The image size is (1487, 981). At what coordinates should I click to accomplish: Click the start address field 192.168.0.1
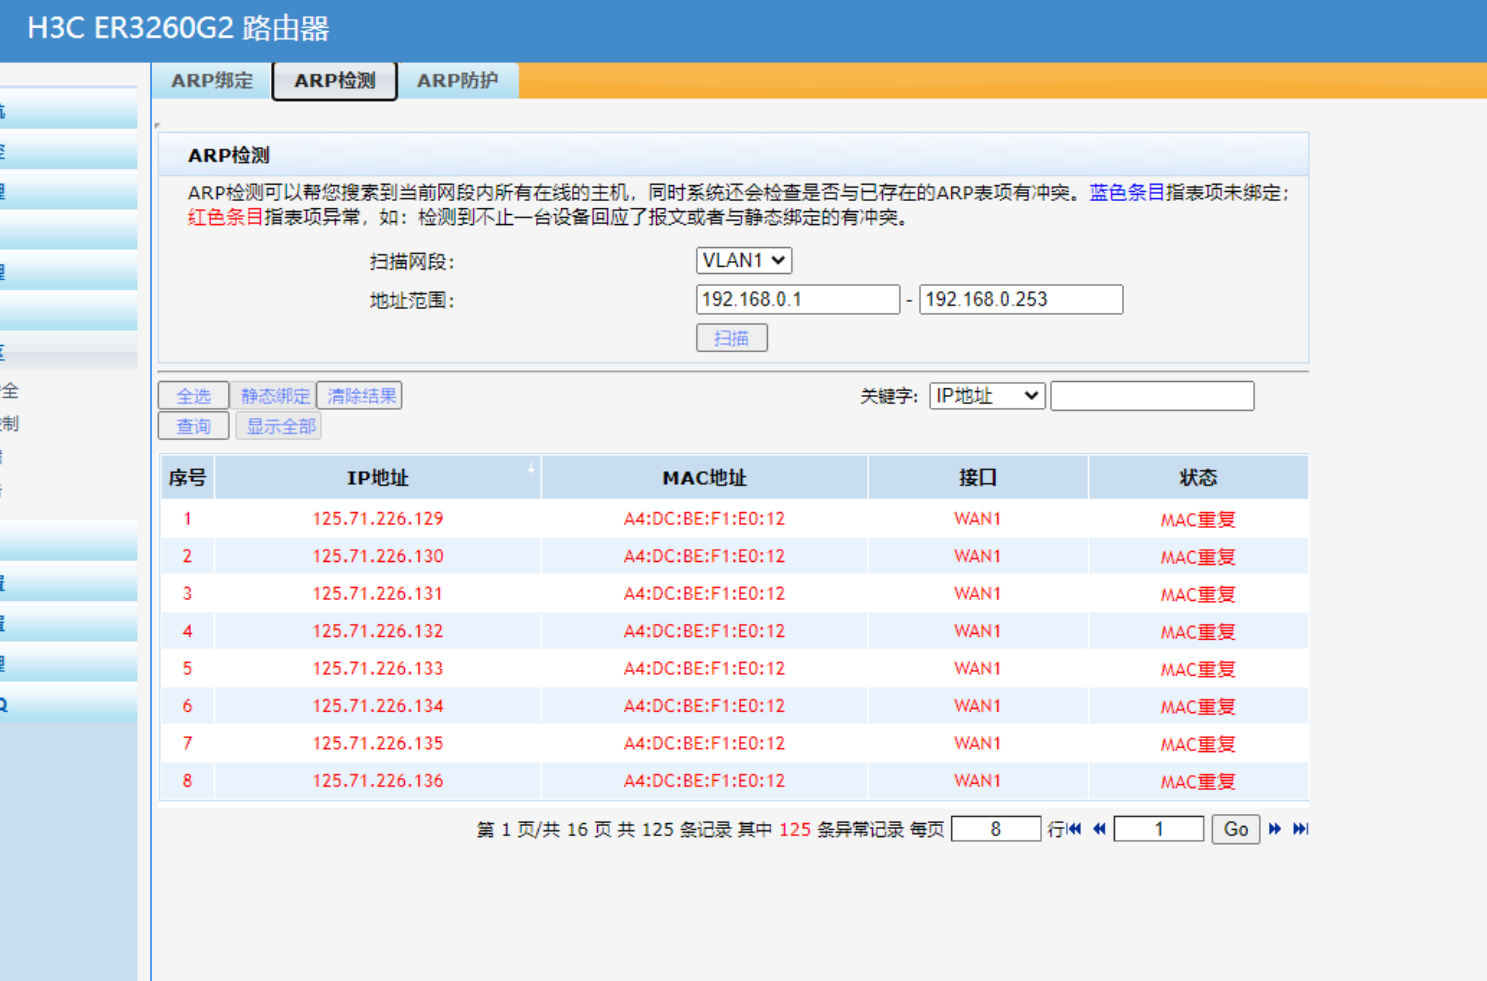tap(797, 299)
